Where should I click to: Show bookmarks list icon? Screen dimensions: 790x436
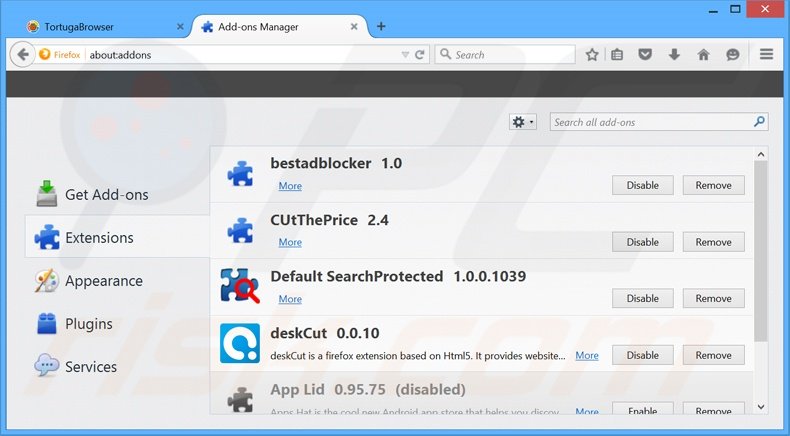point(617,54)
